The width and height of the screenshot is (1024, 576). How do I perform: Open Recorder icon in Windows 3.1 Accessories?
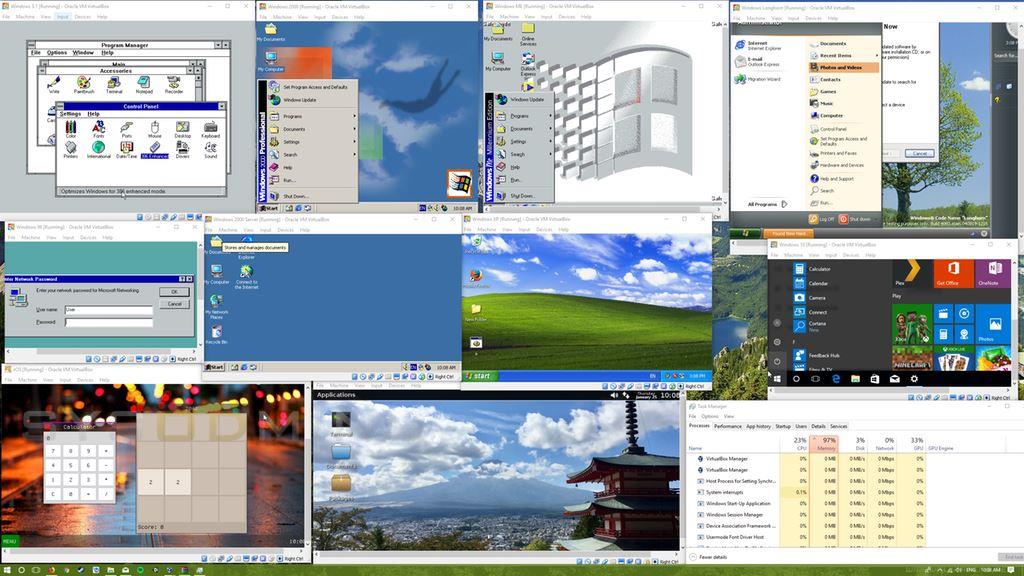pyautogui.click(x=174, y=84)
